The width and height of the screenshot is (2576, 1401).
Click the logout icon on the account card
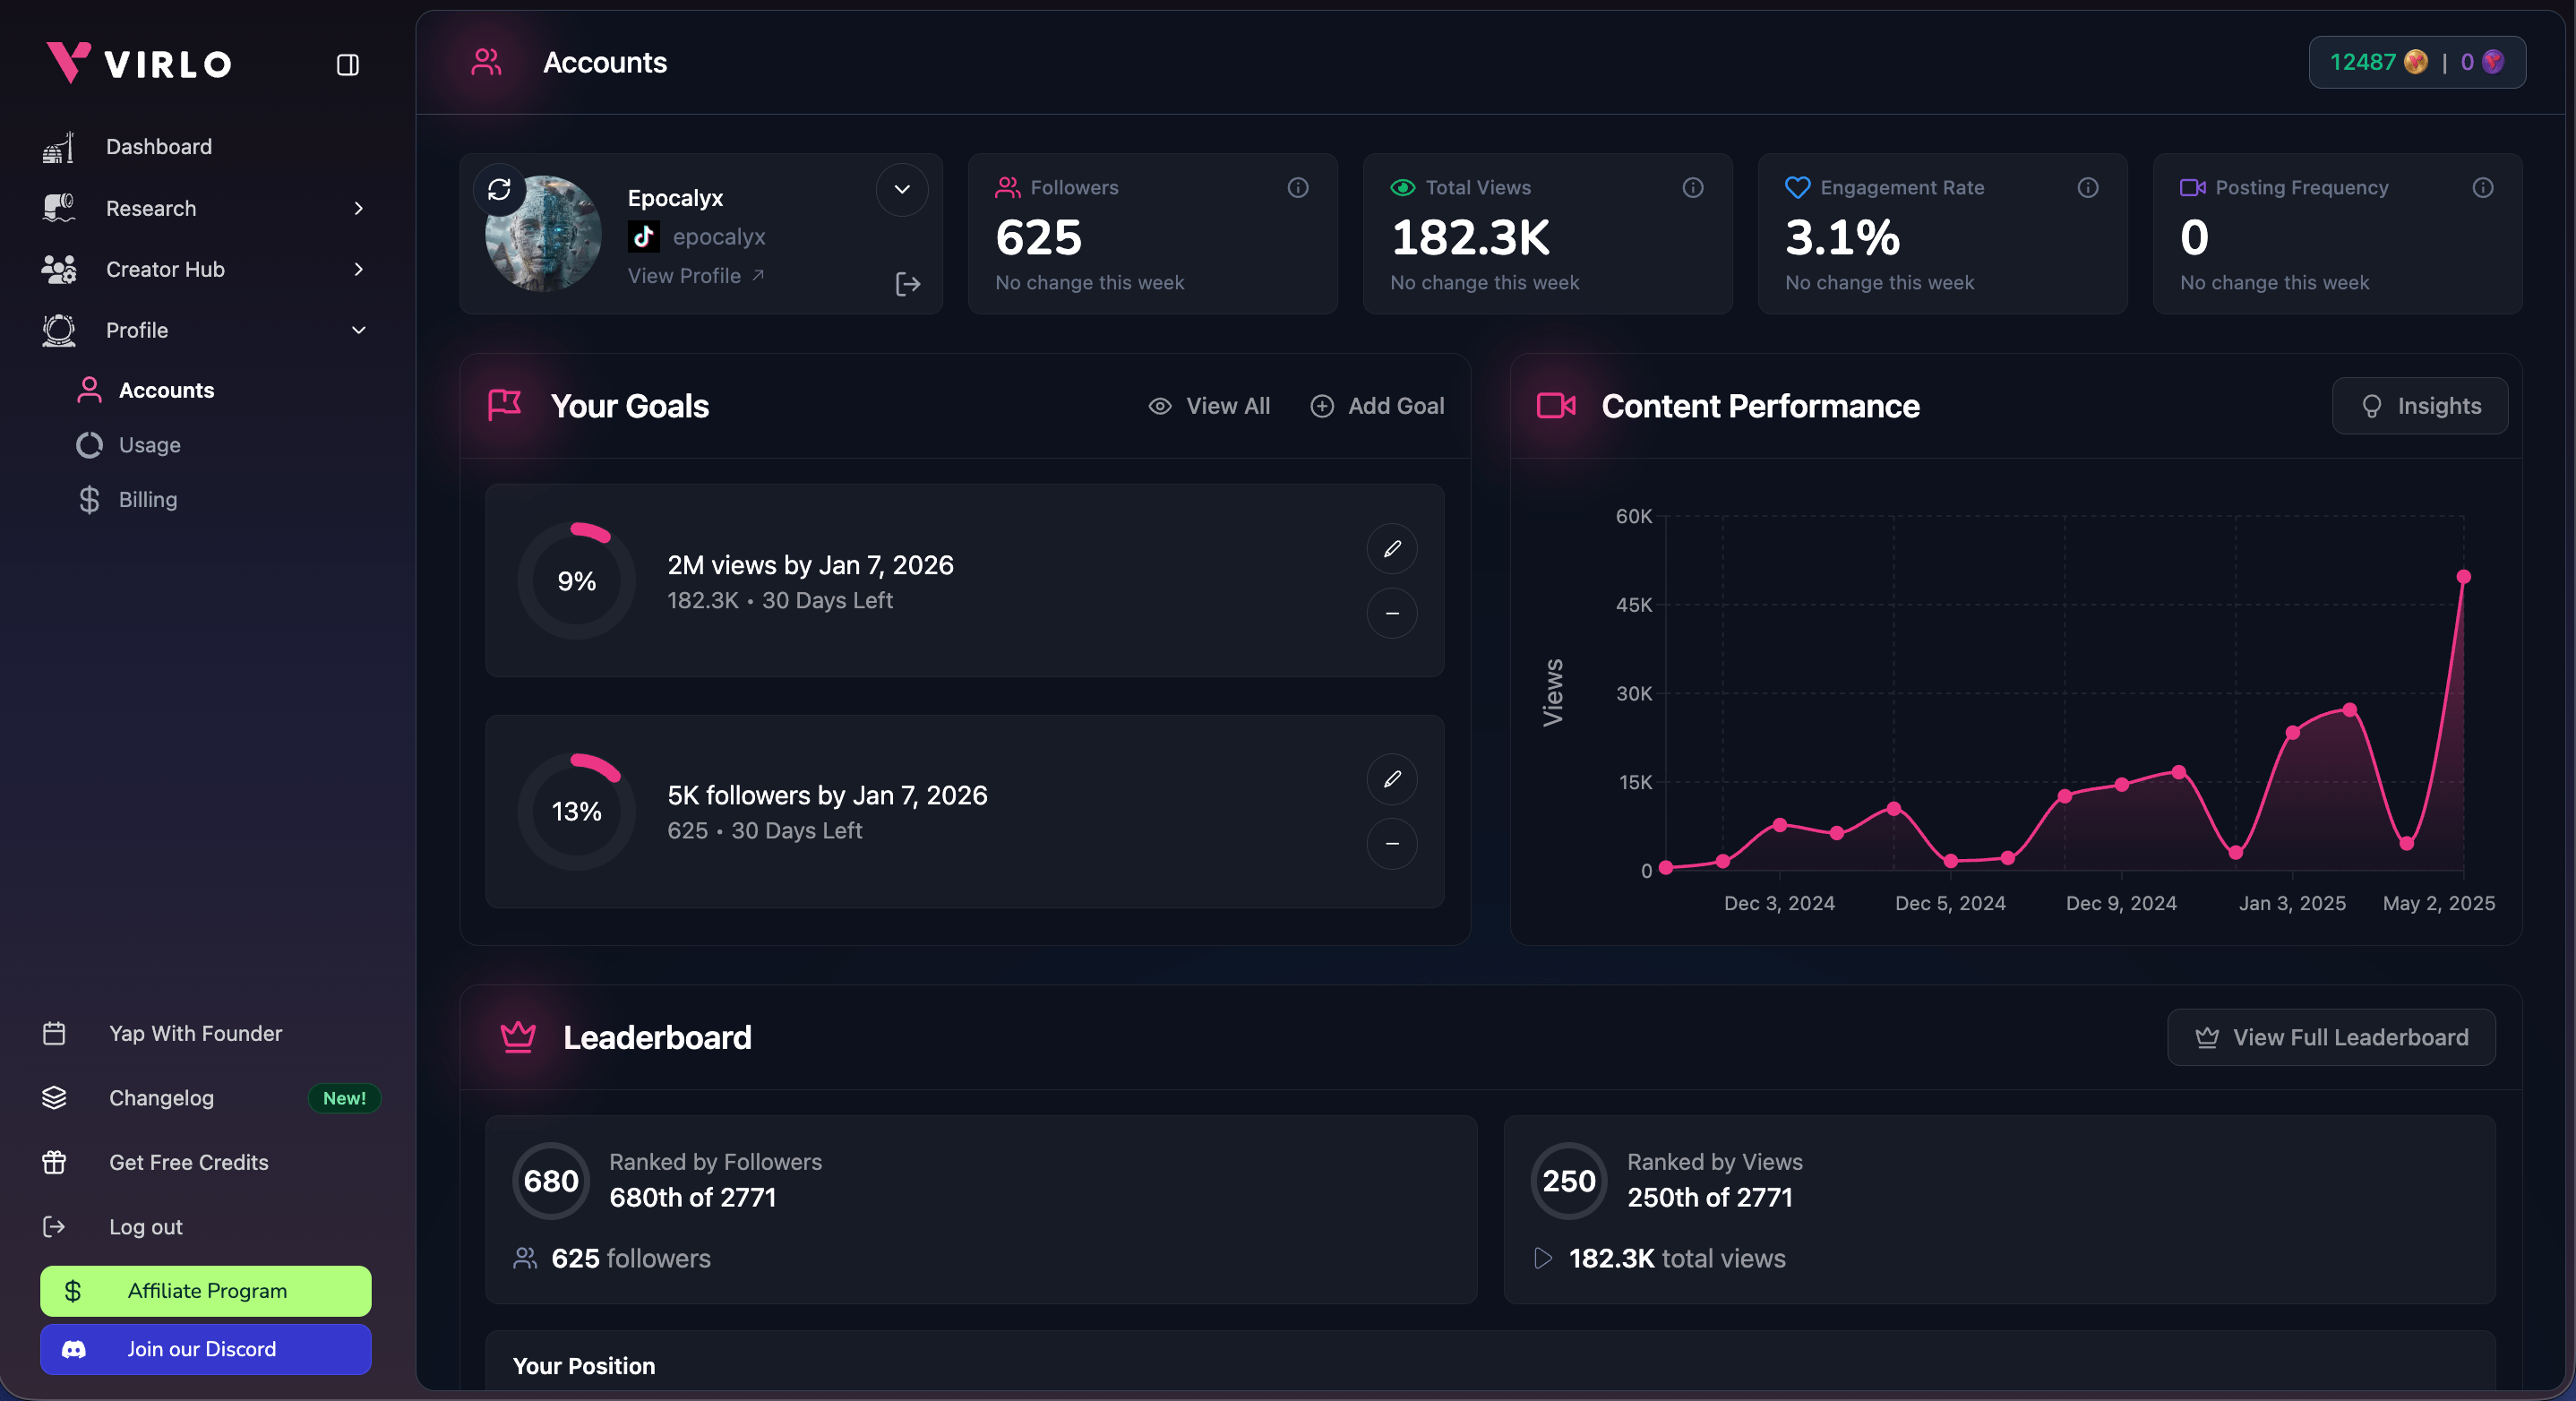(907, 284)
